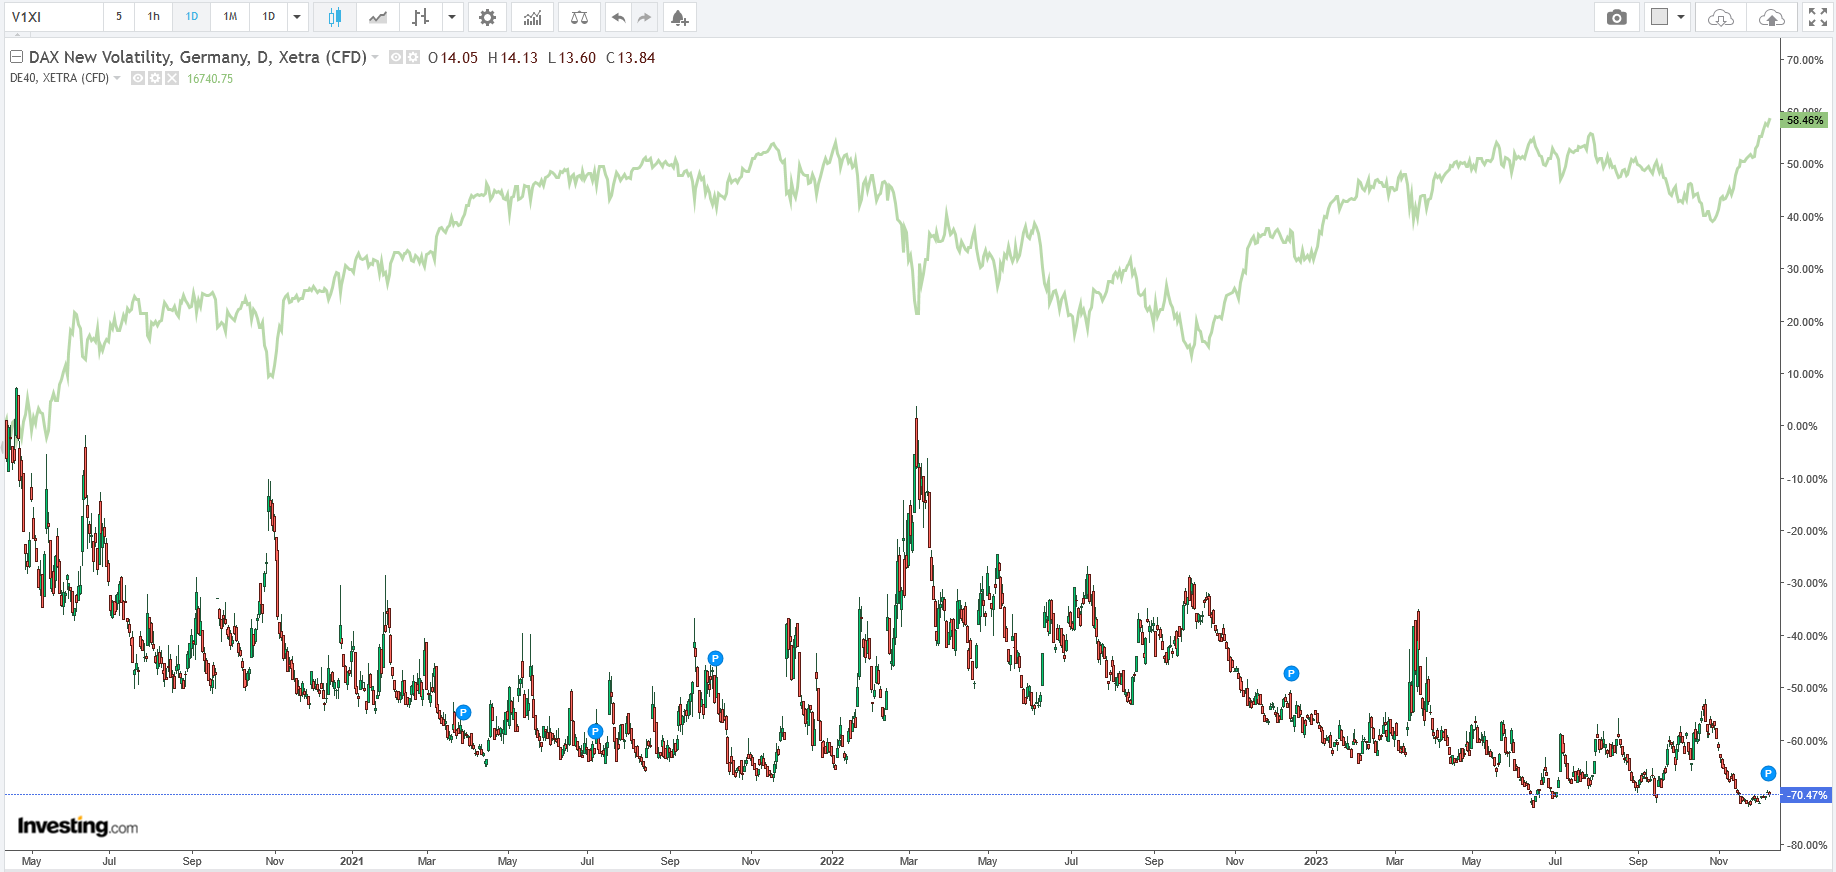This screenshot has width=1836, height=872.
Task: Click the P marker near December 2022
Action: (1291, 674)
